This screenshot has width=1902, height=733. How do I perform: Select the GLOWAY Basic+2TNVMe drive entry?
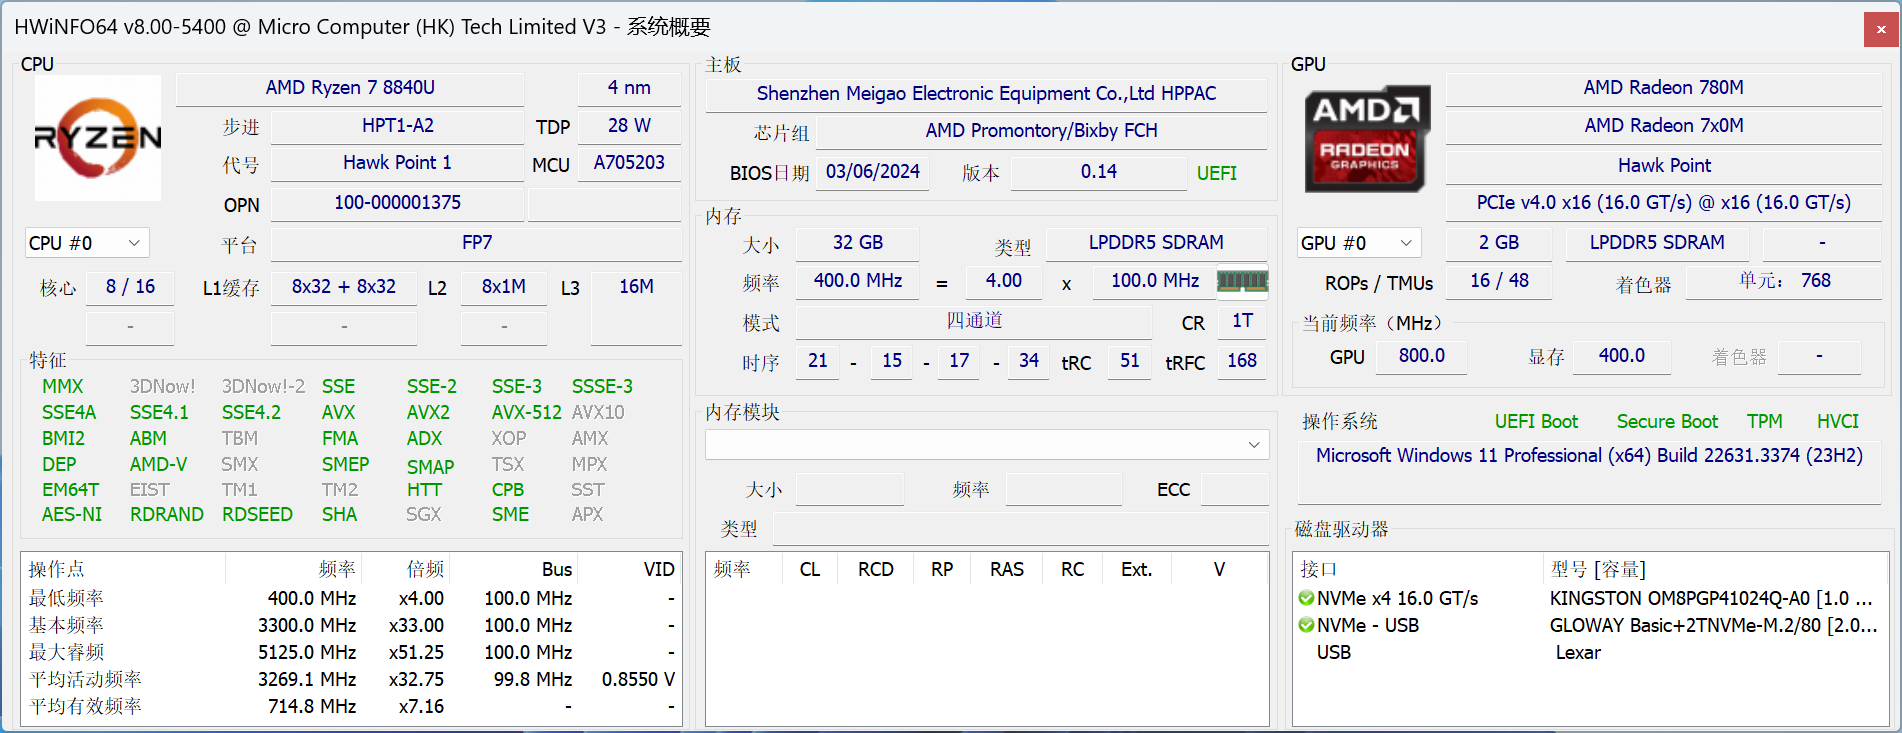point(1712,626)
